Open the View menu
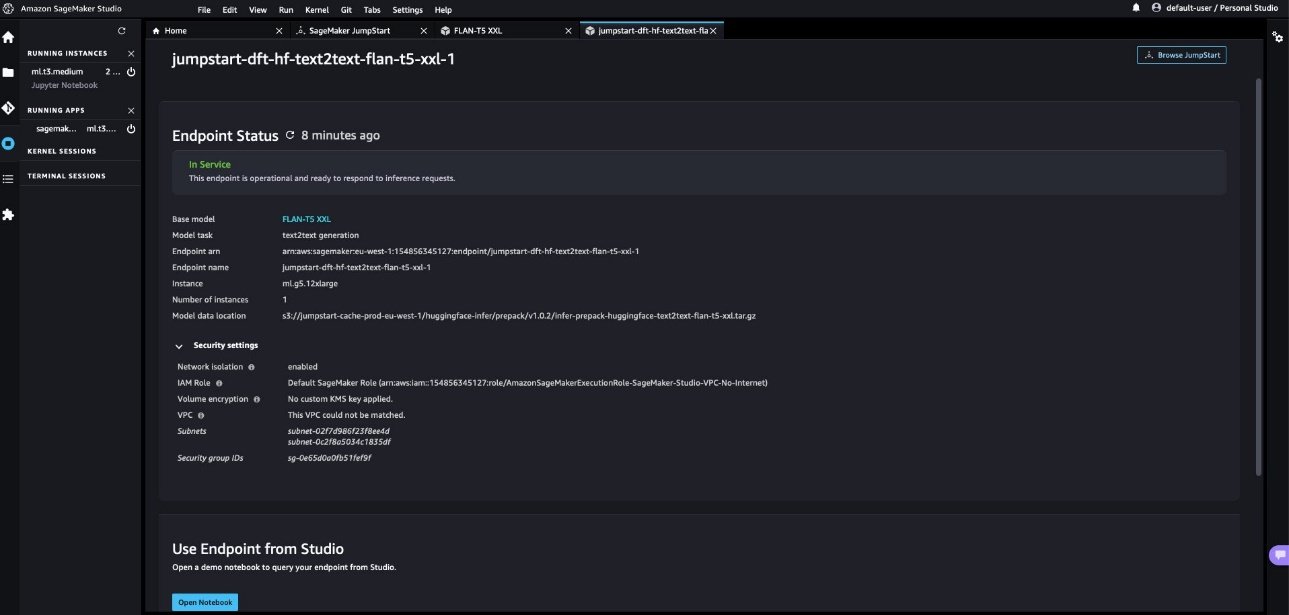 (x=257, y=9)
